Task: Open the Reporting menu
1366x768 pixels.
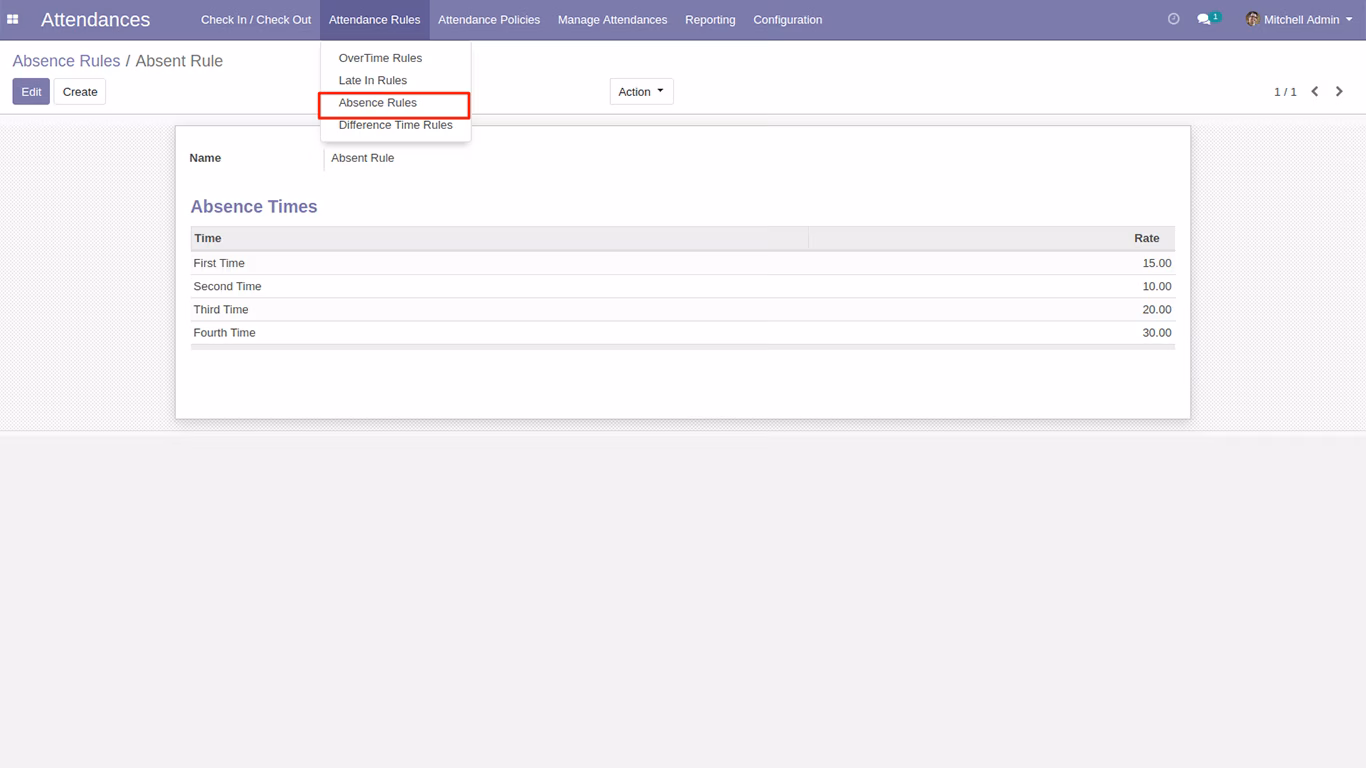Action: pos(710,20)
